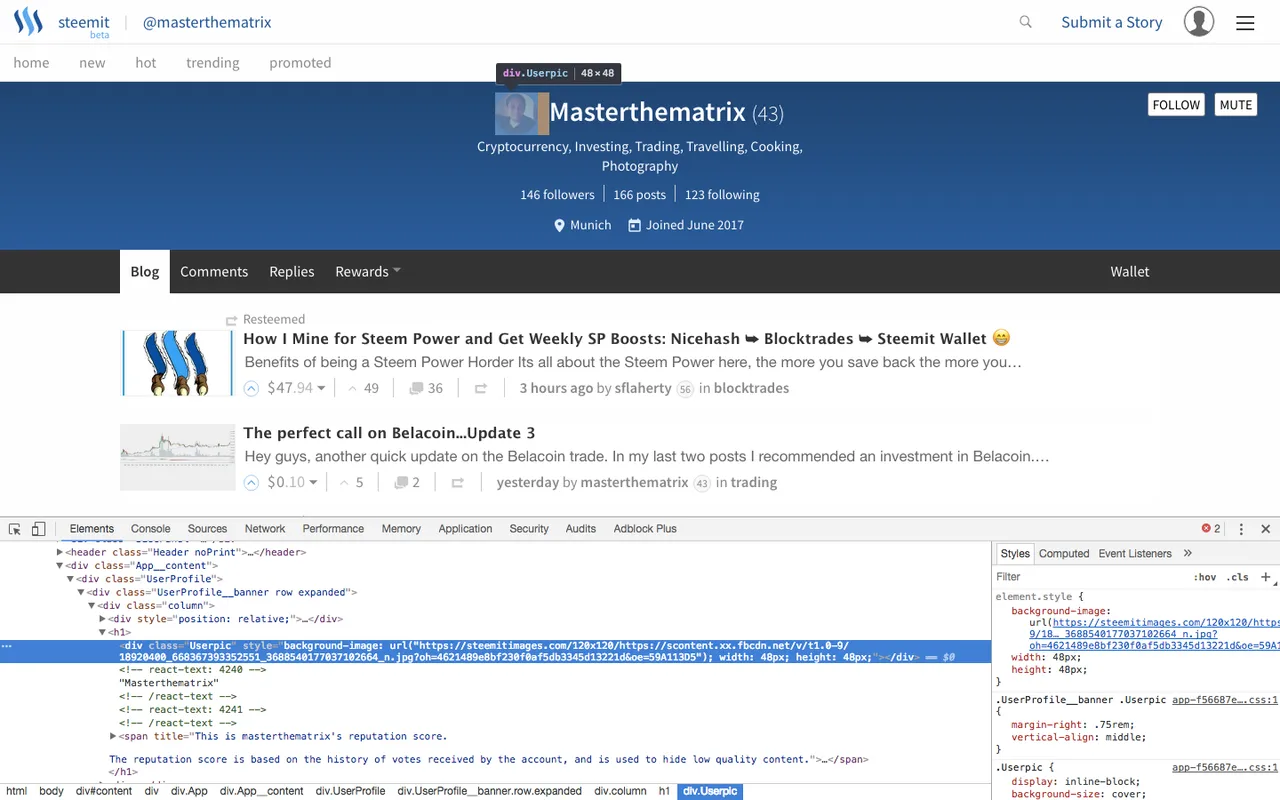Collapse UserProfile__banner row expanded node
This screenshot has width=1280, height=800.
(82, 592)
